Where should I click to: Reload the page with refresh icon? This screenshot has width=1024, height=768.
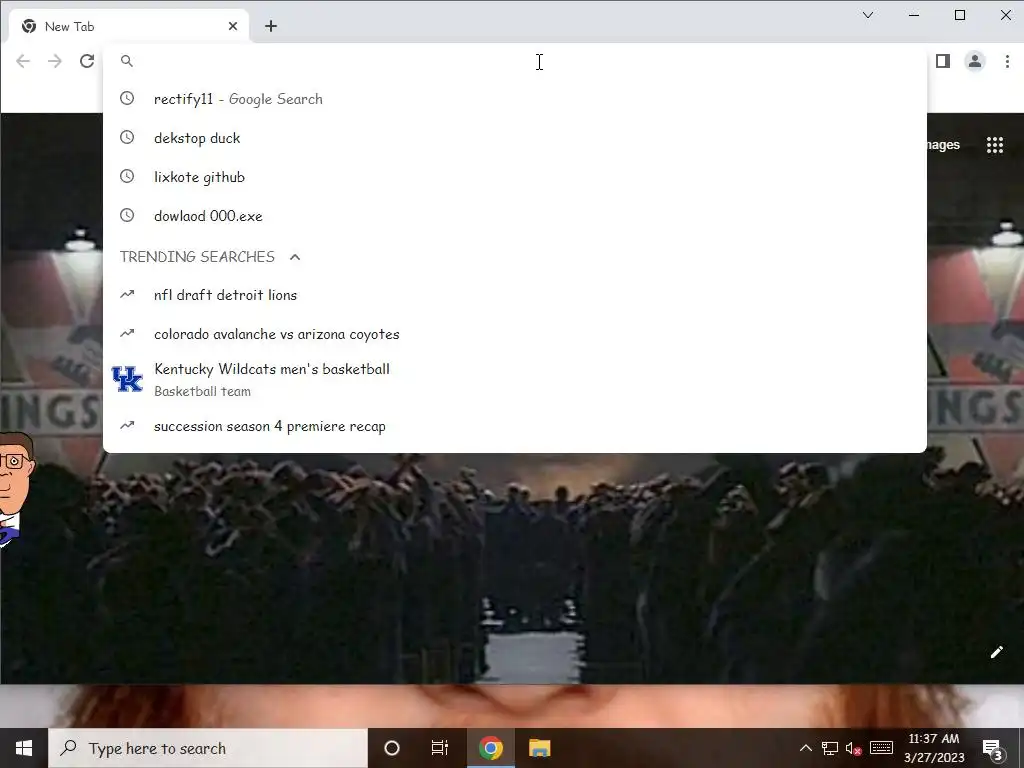pos(87,61)
